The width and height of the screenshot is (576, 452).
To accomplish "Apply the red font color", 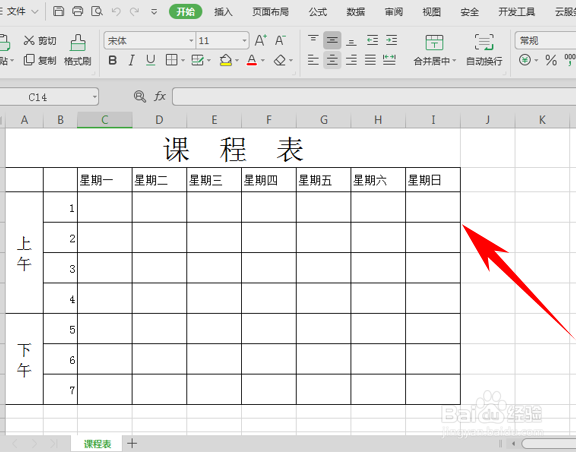I will coord(252,60).
